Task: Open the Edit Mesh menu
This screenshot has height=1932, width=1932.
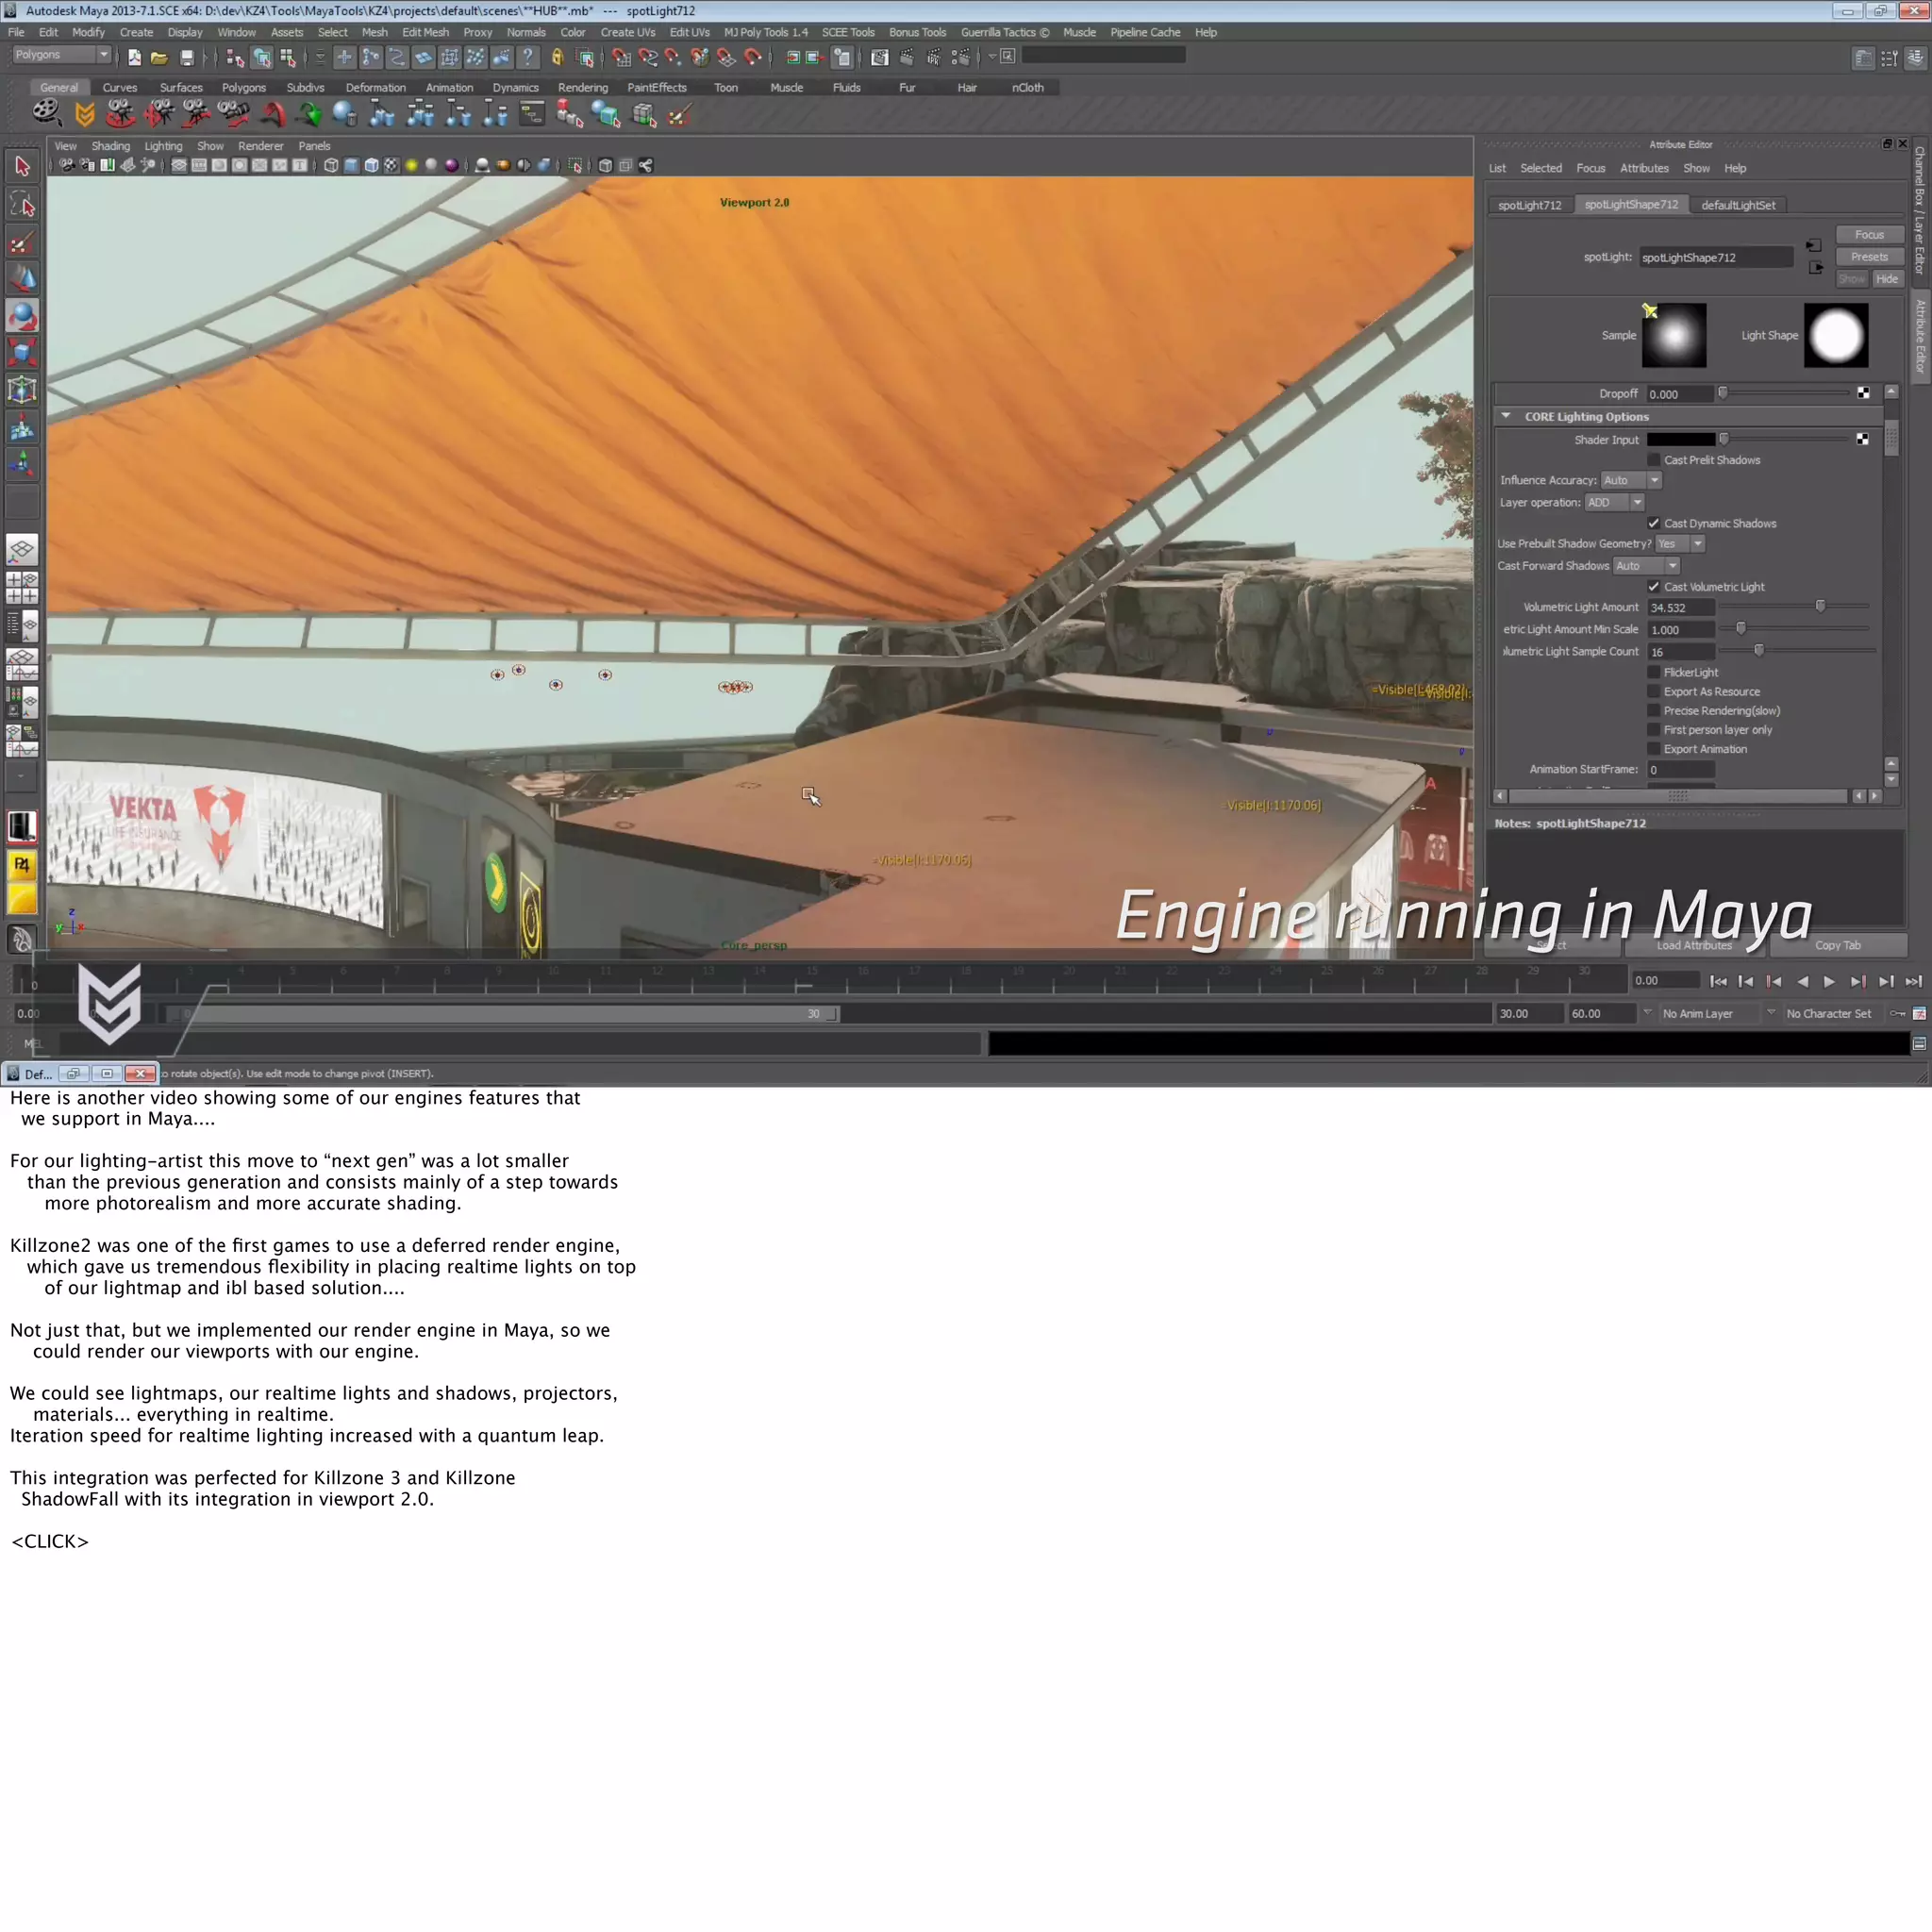Action: tap(425, 33)
